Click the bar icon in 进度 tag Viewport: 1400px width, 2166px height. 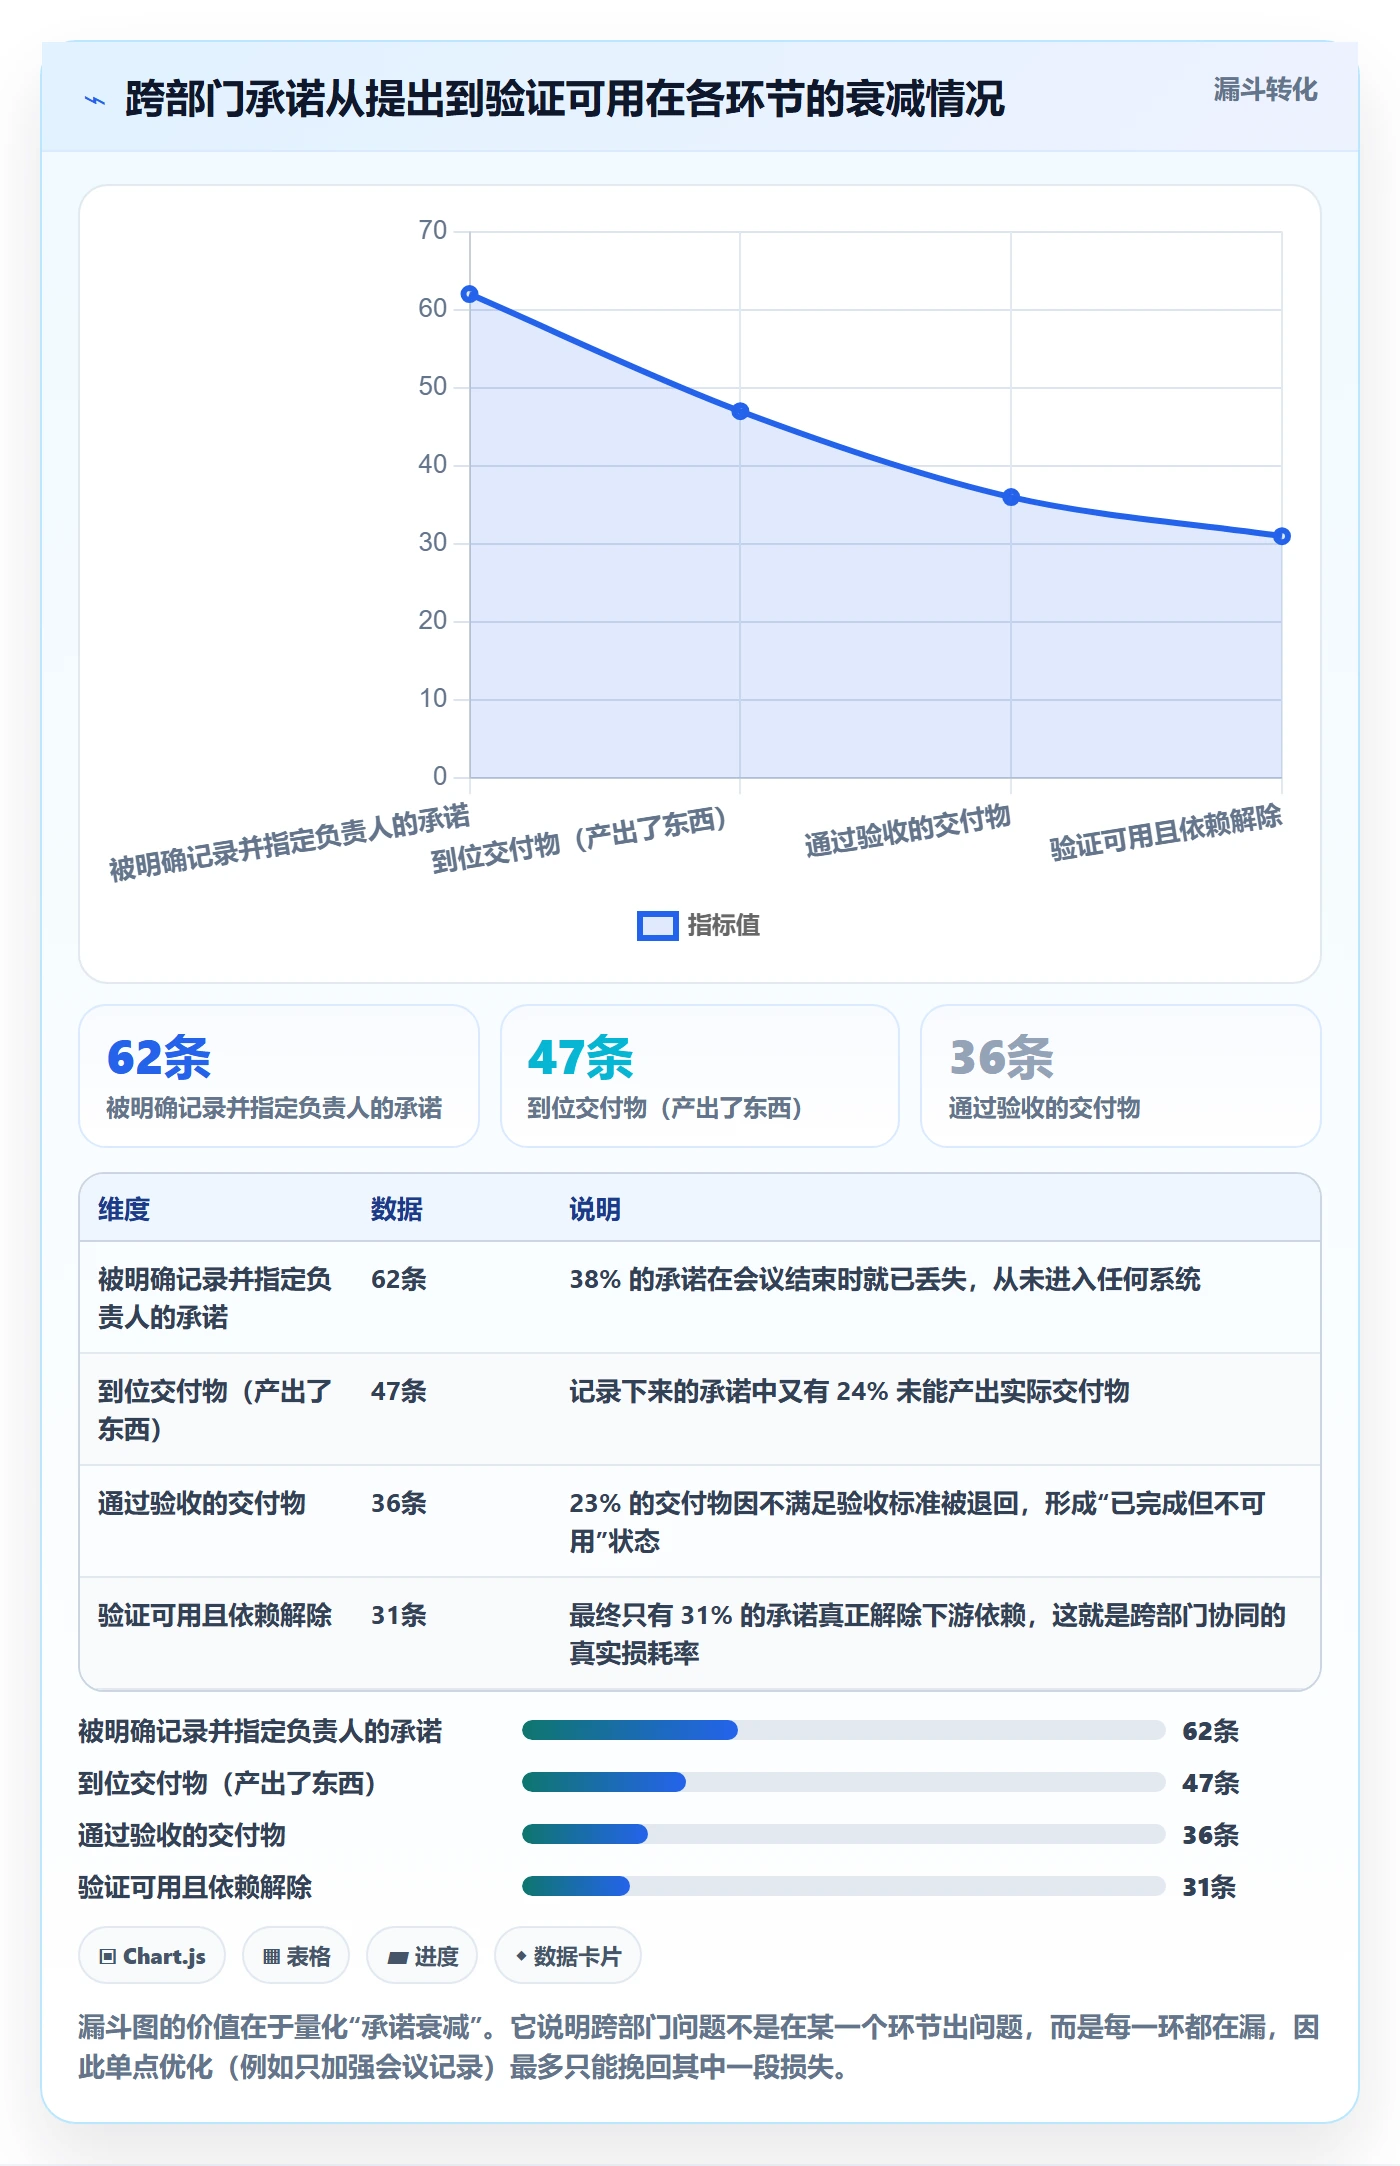398,1958
